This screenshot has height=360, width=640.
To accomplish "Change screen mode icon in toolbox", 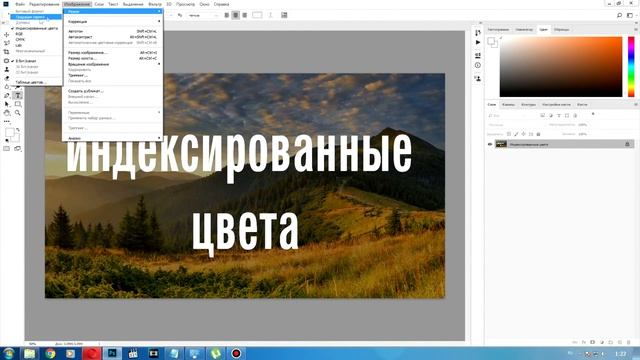I will [x=18, y=149].
